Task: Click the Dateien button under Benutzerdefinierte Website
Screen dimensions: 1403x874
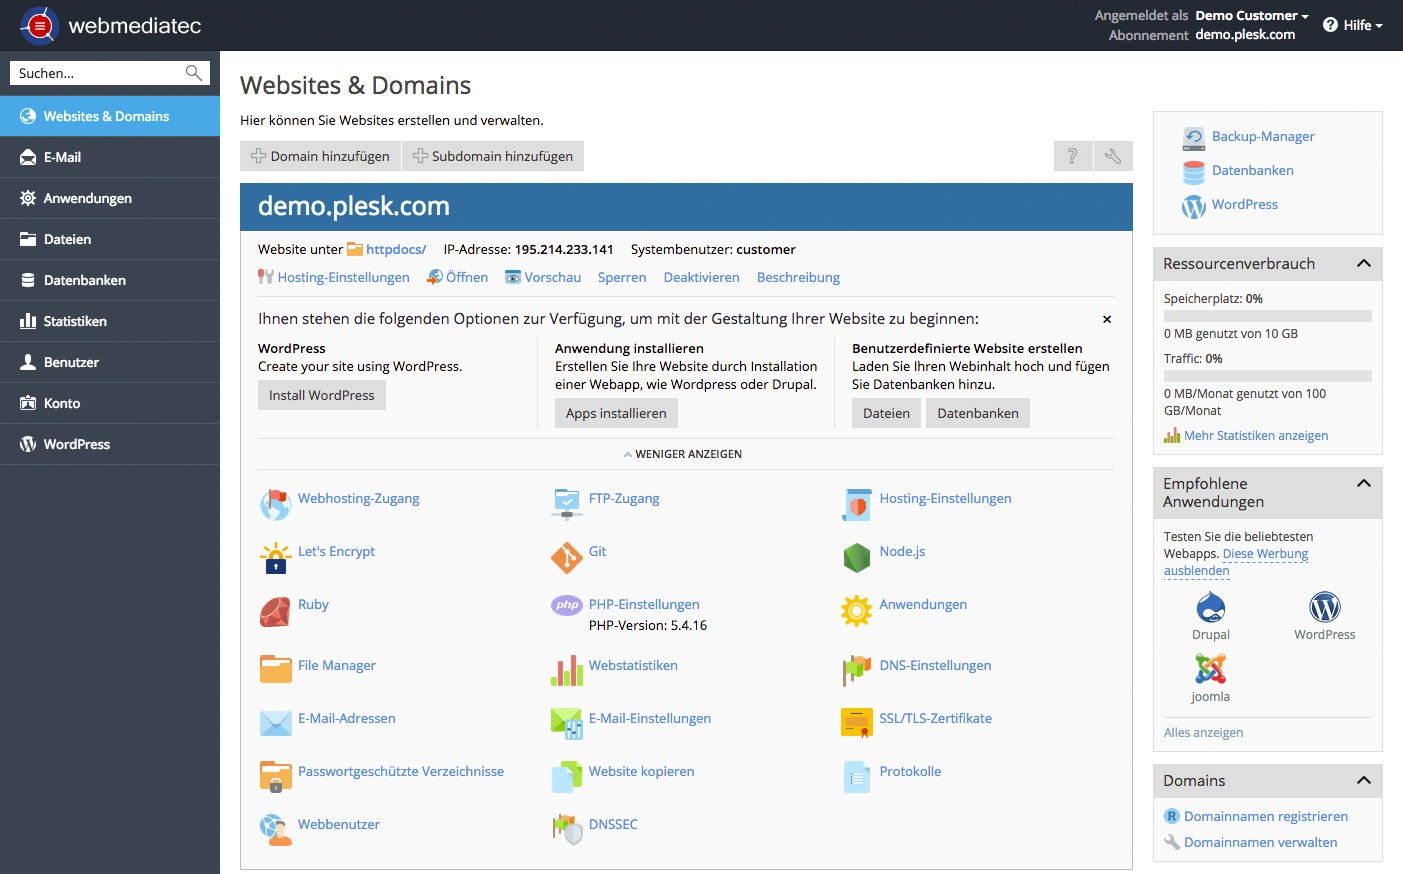Action: tap(887, 413)
